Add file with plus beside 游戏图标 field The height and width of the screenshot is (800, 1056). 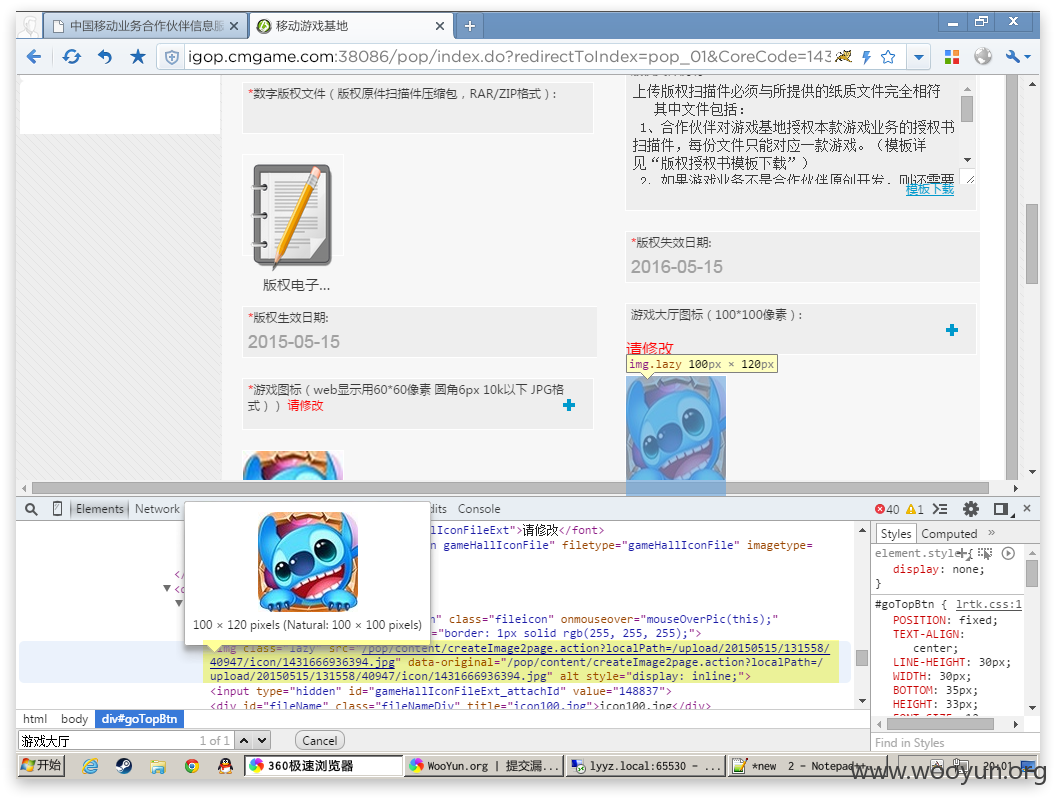(x=569, y=405)
